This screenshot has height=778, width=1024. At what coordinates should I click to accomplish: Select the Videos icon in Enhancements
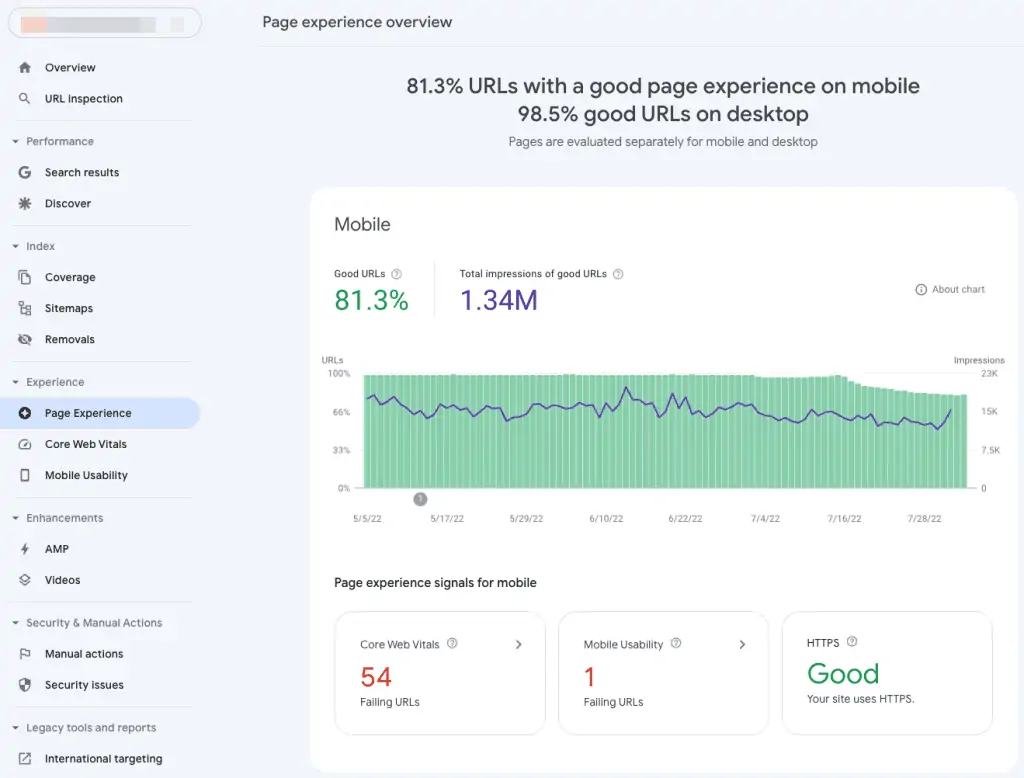click(24, 580)
